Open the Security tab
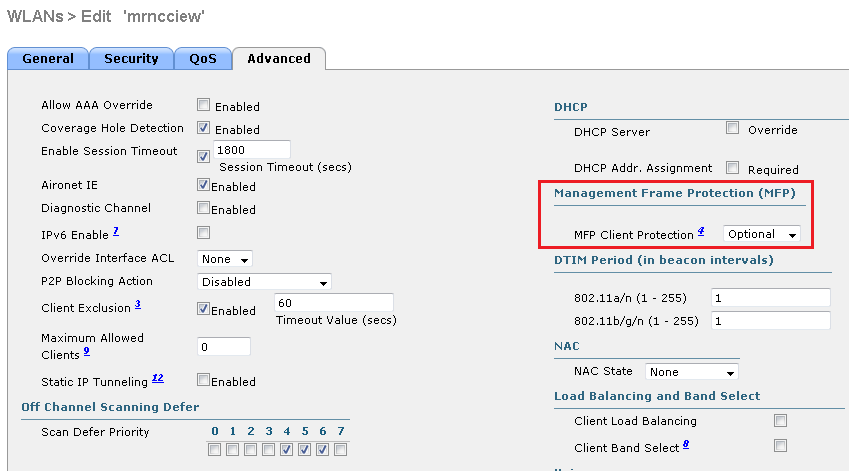 tap(131, 59)
